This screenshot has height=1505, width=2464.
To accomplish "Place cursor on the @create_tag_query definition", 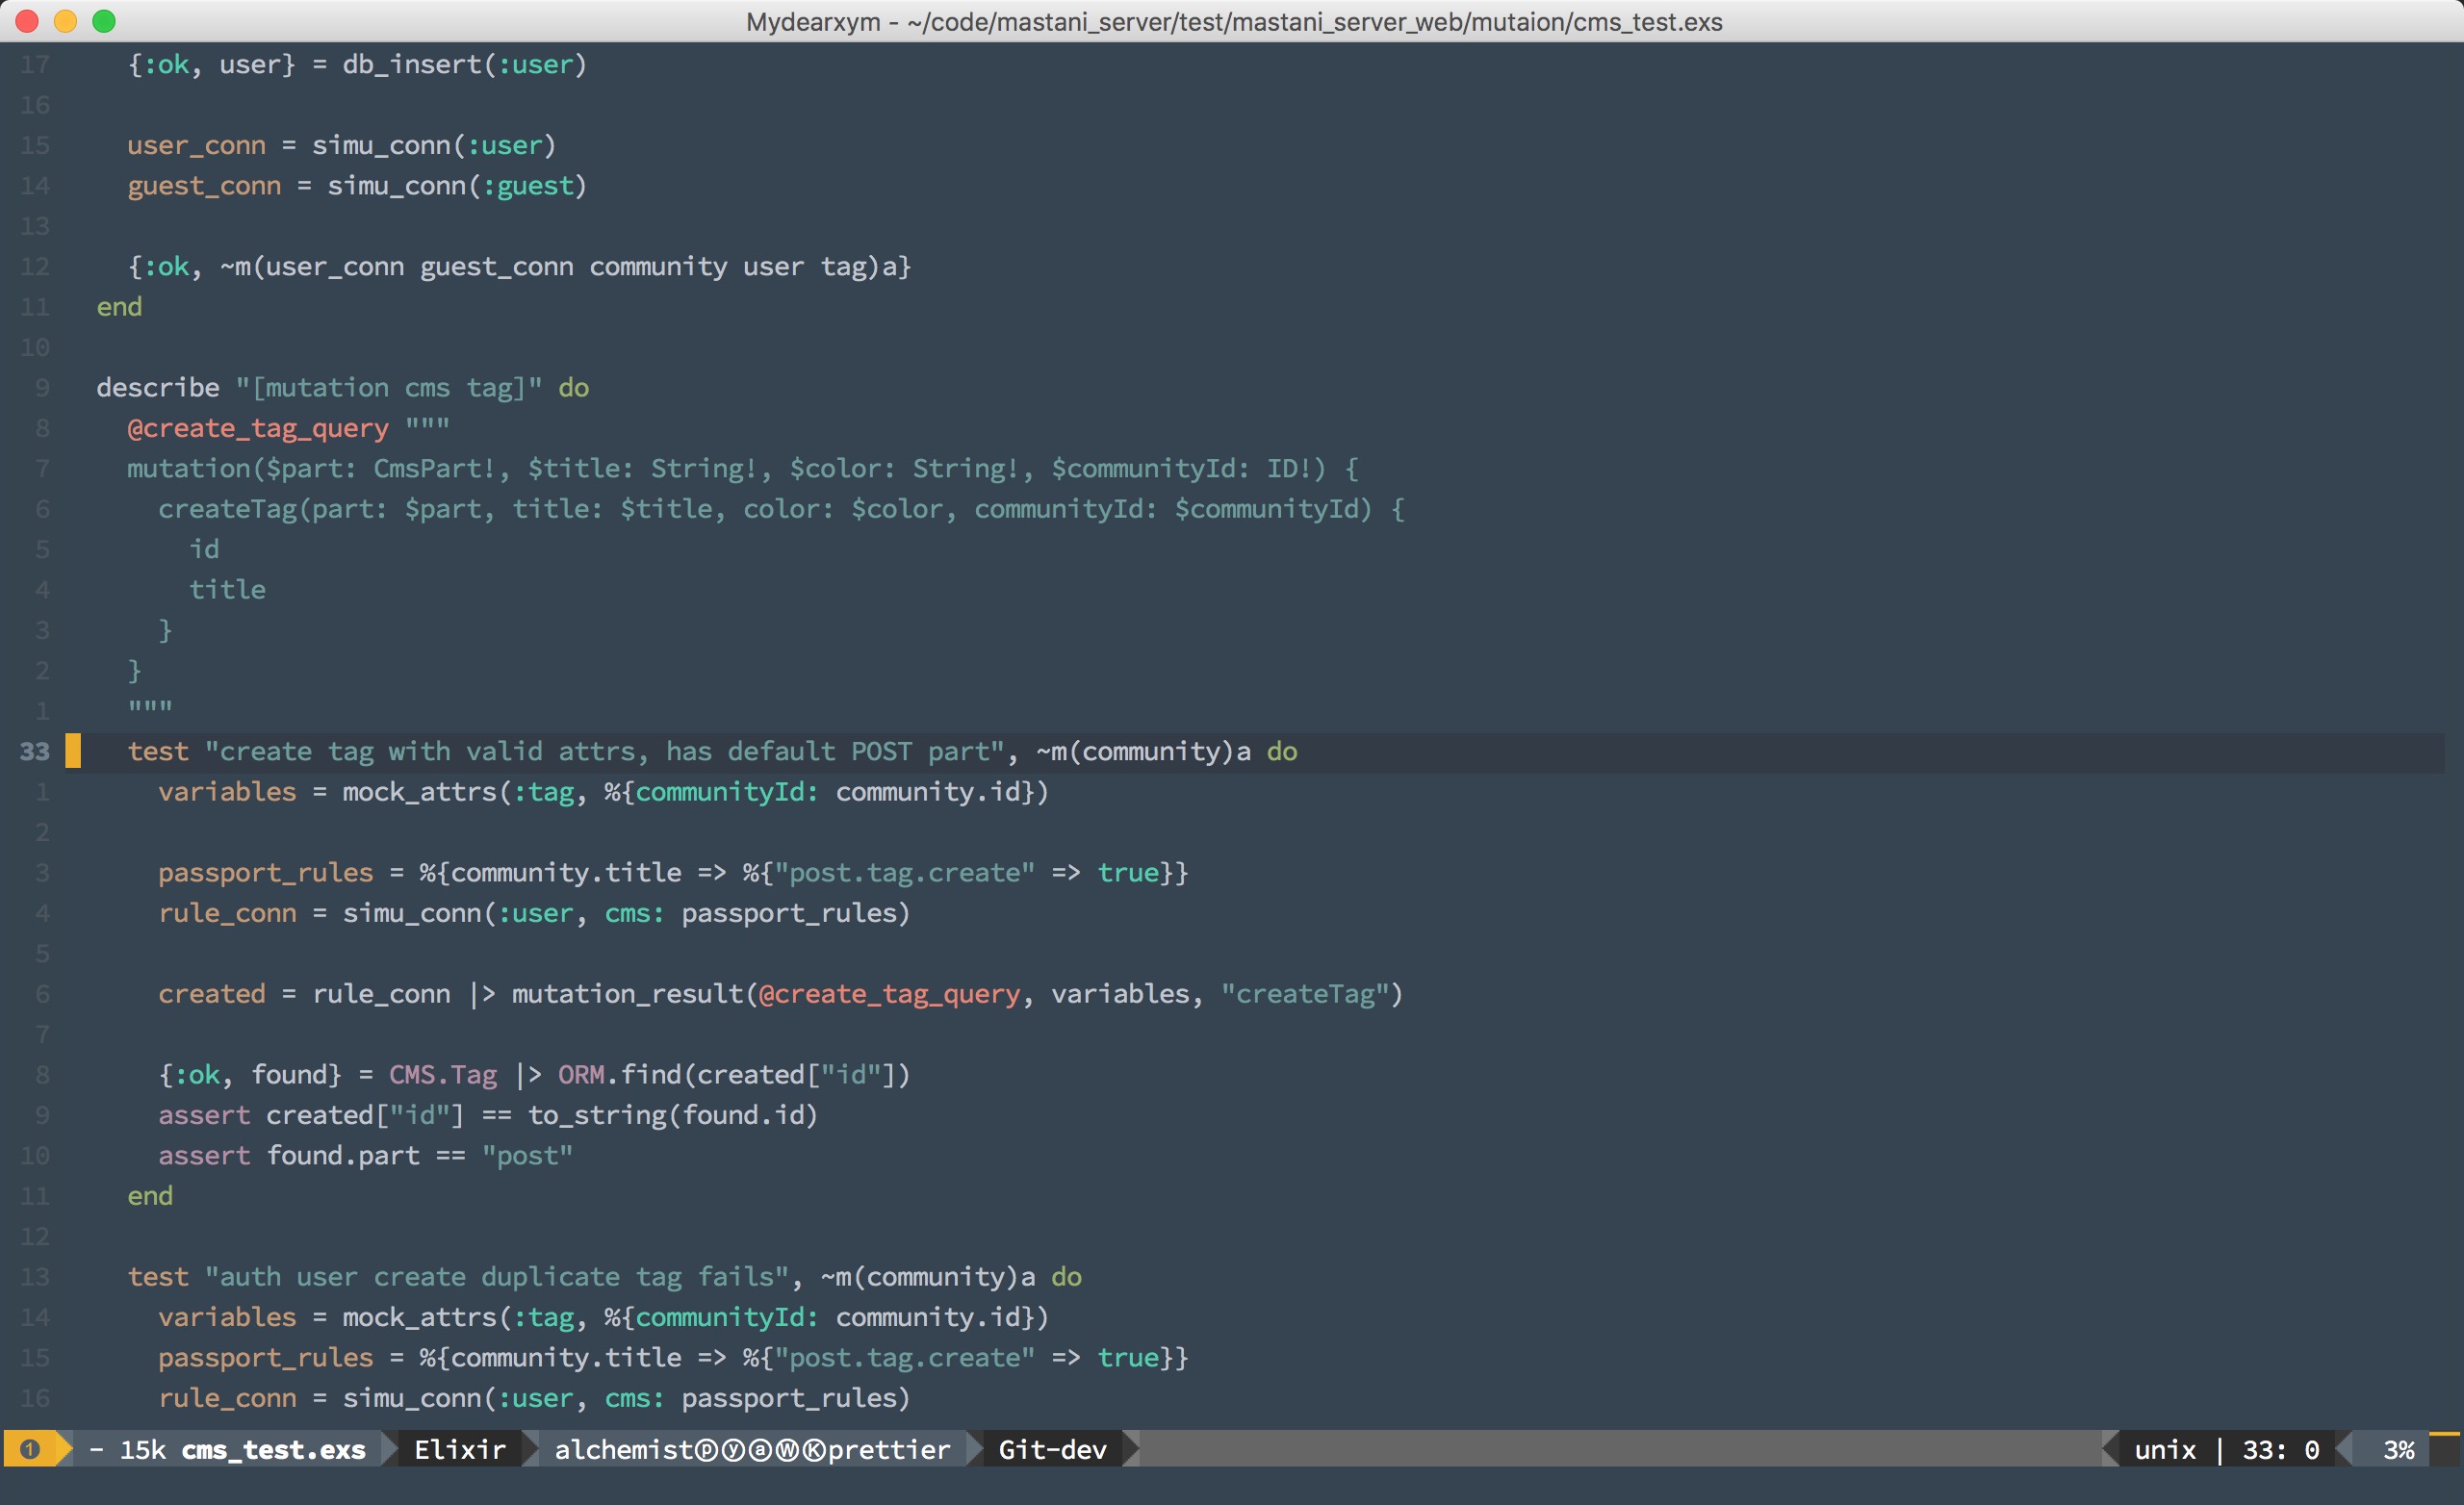I will [258, 428].
